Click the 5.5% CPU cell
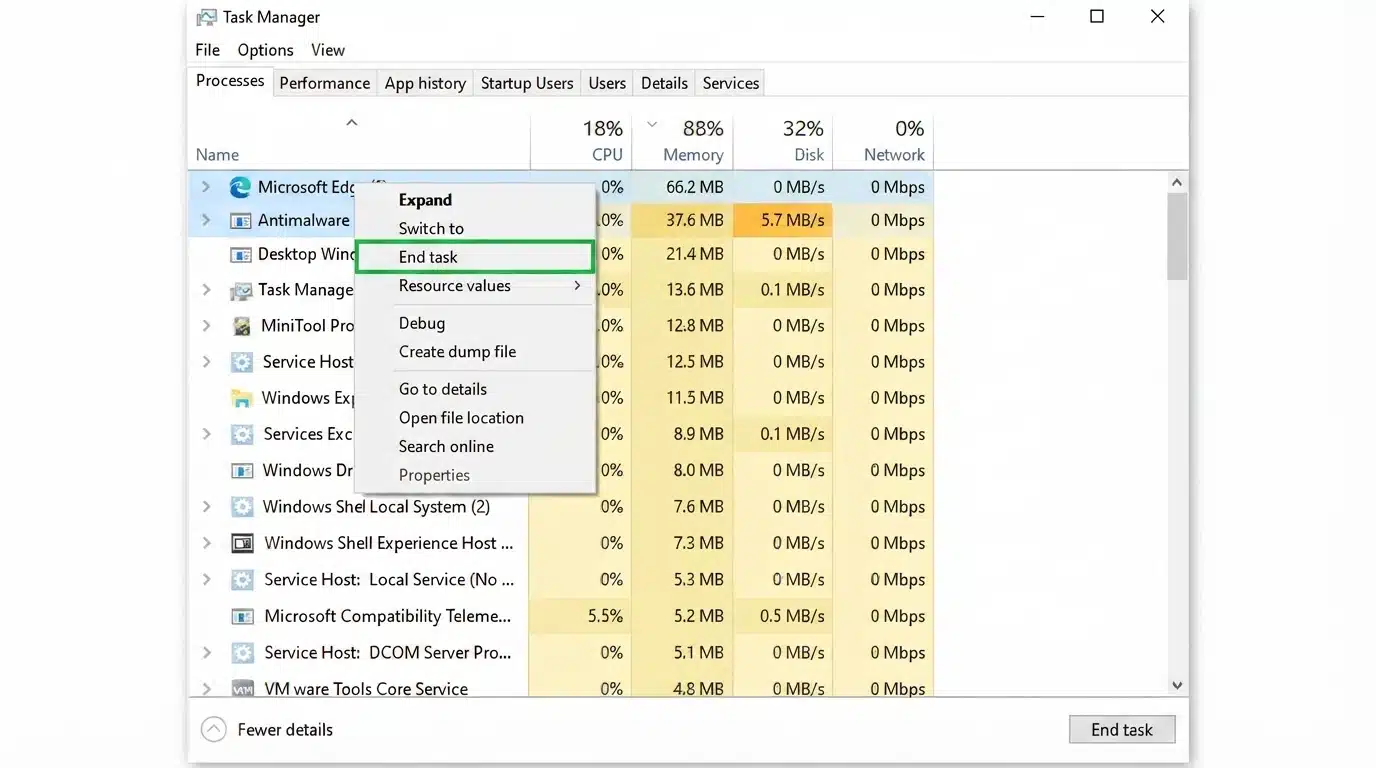The image size is (1376, 768). pyautogui.click(x=581, y=616)
